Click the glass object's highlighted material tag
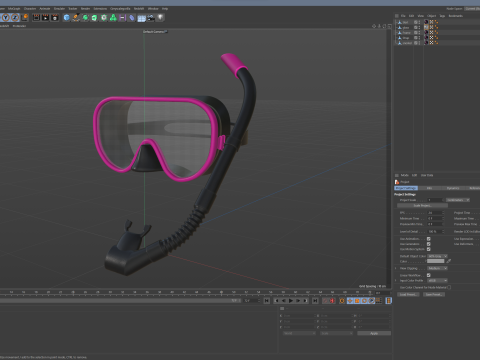 (x=426, y=27)
